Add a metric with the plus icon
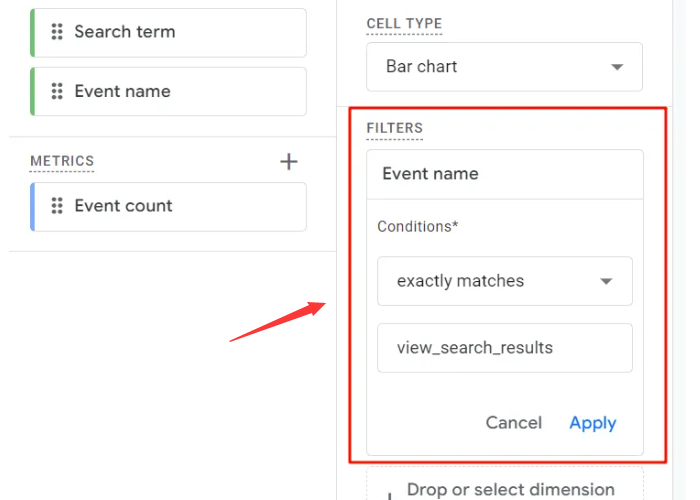This screenshot has height=500, width=700. pyautogui.click(x=289, y=161)
